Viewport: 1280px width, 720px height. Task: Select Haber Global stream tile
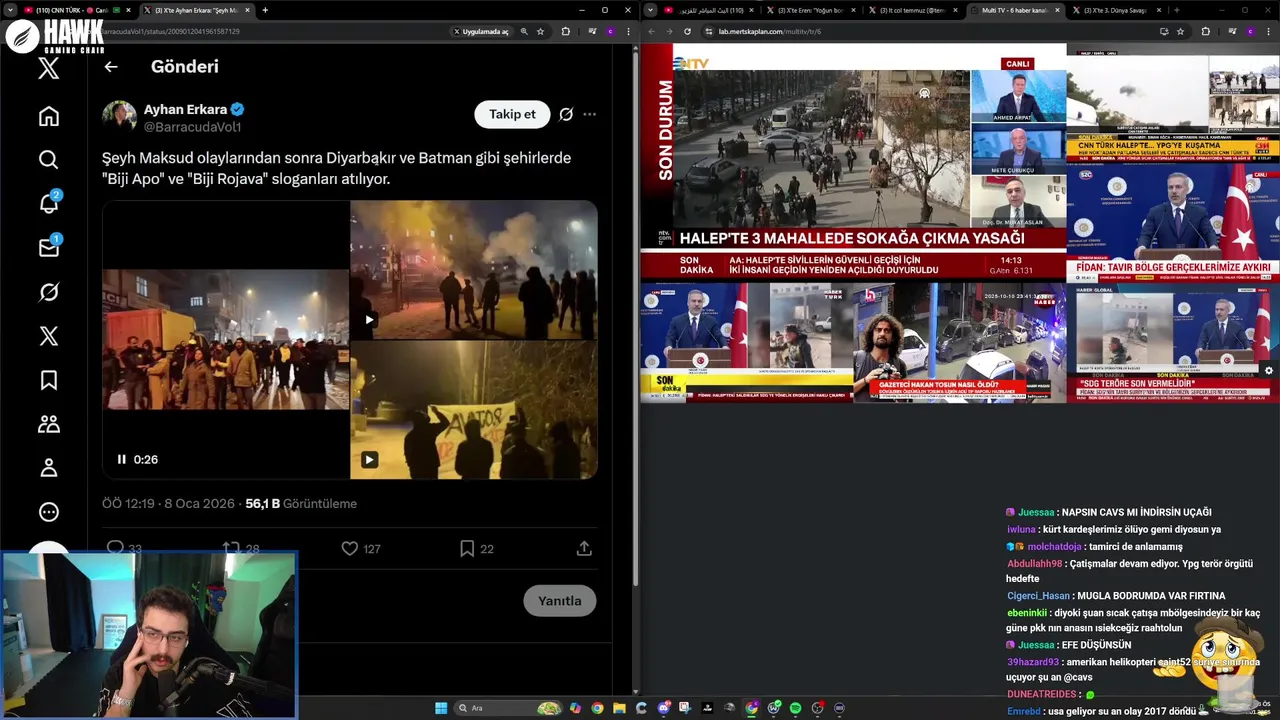1173,342
